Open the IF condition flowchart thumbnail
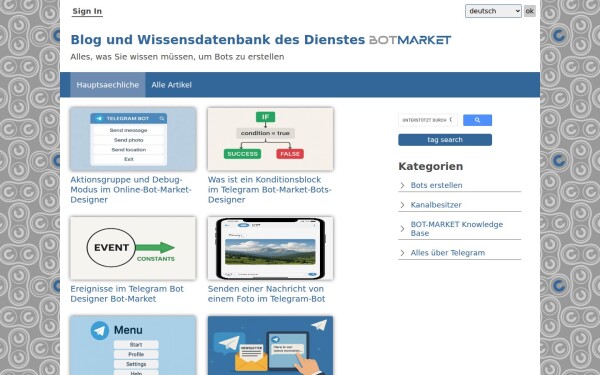This screenshot has height=375, width=600. 270,139
